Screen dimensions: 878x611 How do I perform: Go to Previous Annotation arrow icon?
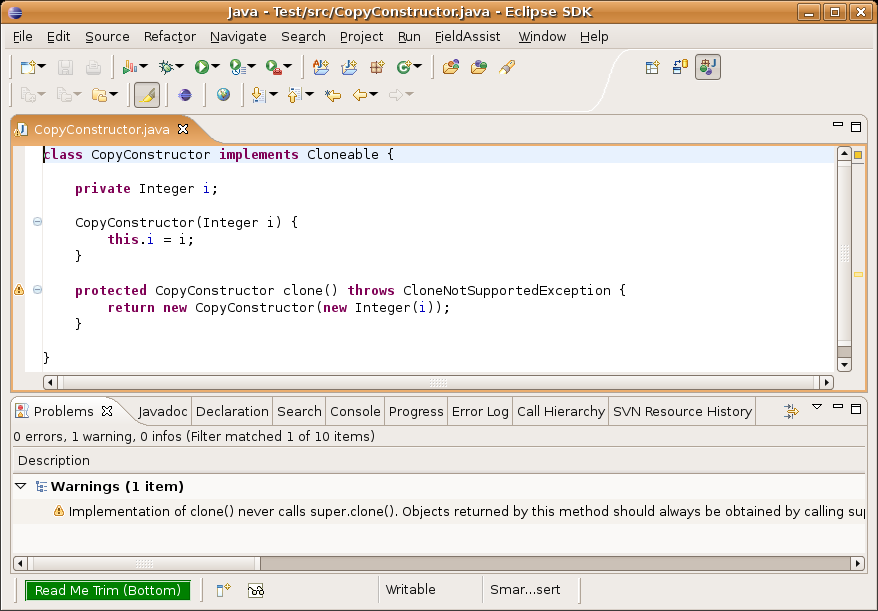pos(294,95)
